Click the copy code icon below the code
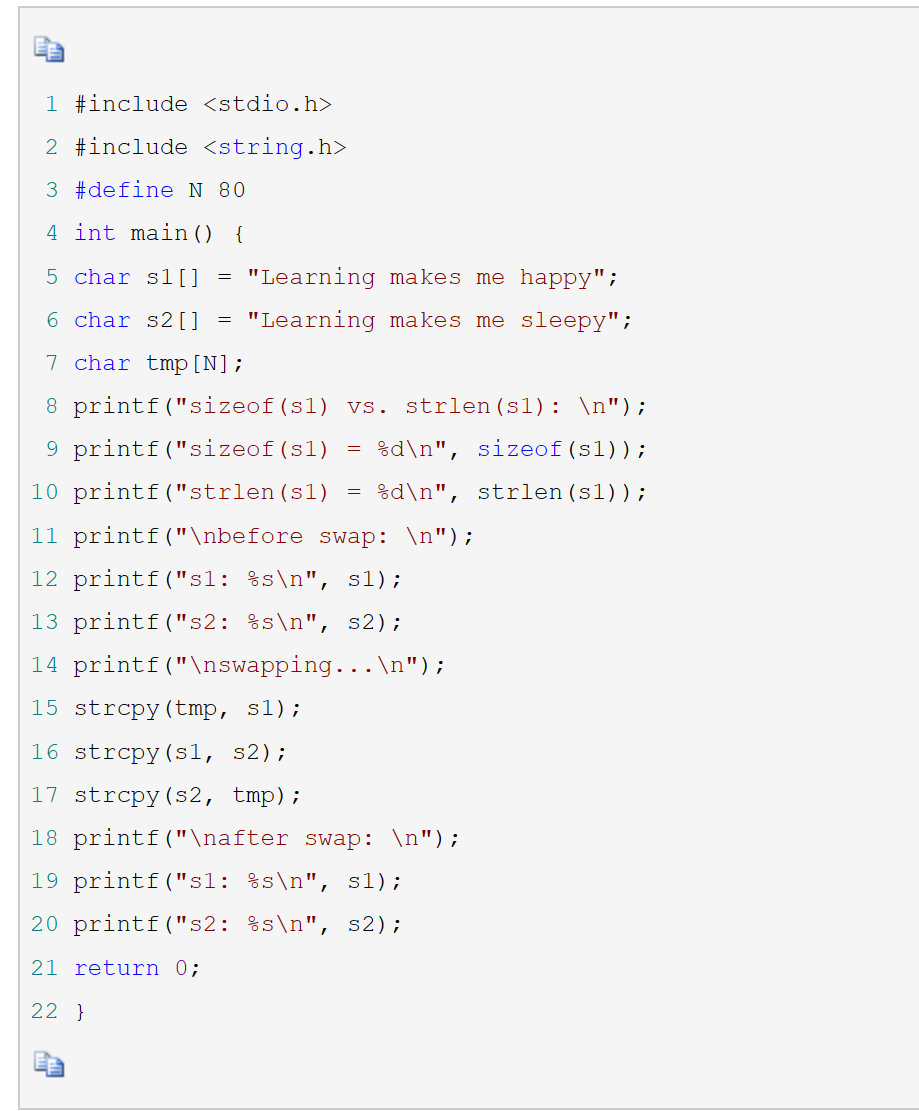 [48, 1064]
